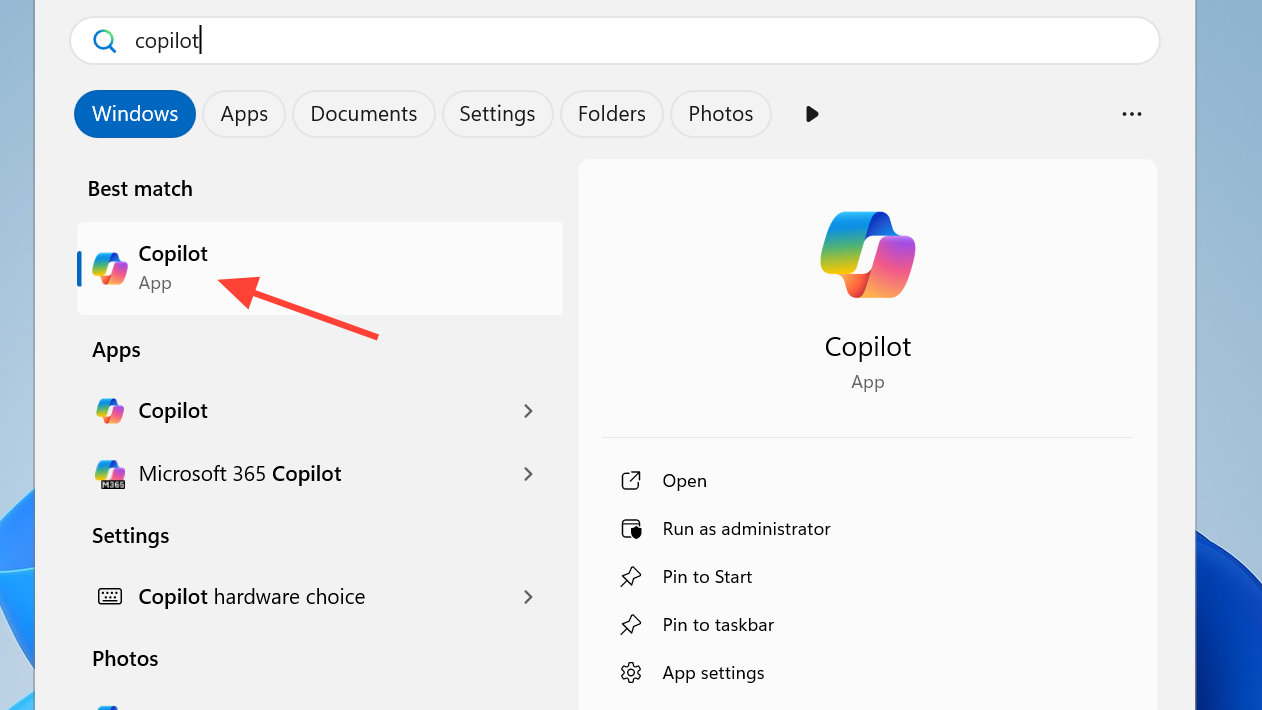This screenshot has width=1262, height=710.
Task: Show more filter categories arrow
Action: 812,114
